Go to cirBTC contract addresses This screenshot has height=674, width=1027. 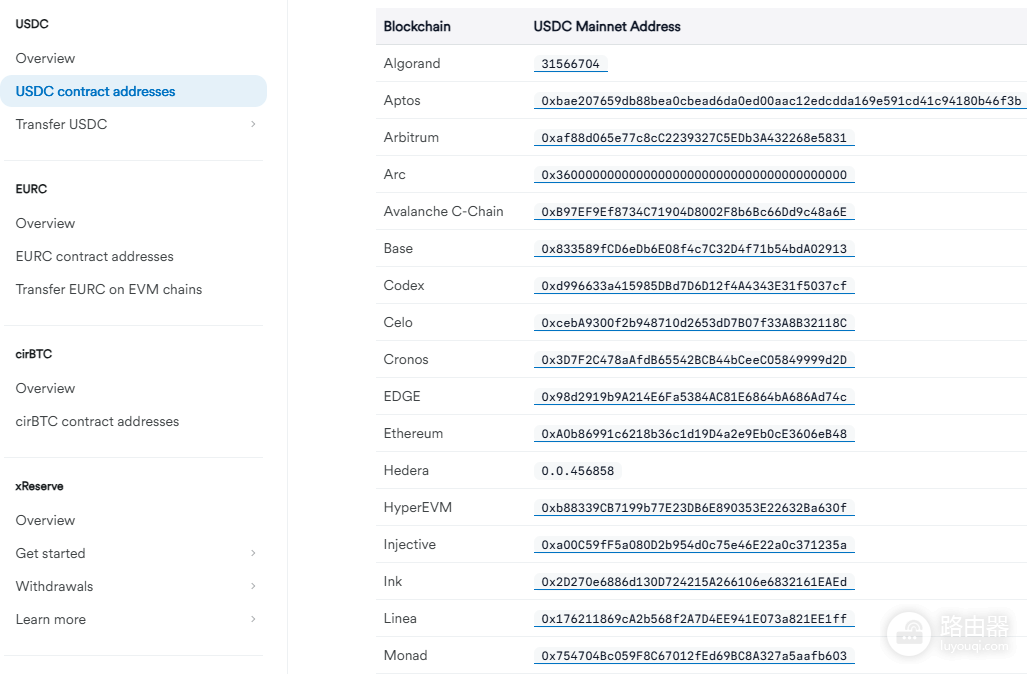tap(97, 421)
